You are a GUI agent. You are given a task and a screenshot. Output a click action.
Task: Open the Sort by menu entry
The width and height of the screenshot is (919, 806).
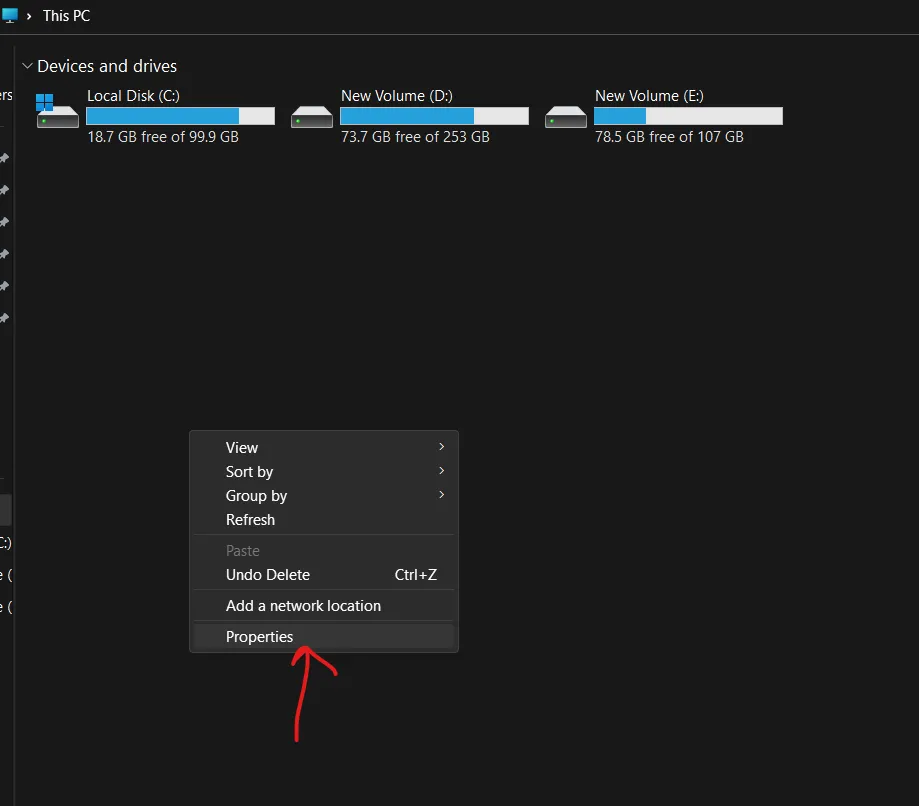pos(249,472)
